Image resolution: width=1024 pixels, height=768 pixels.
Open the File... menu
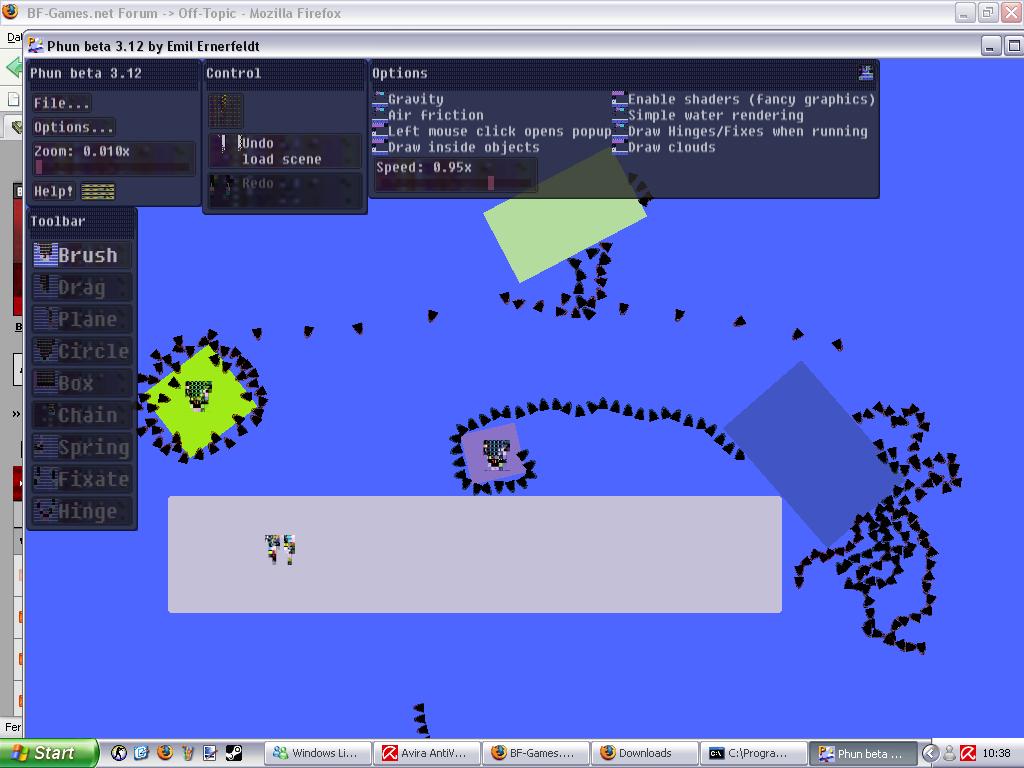click(x=61, y=103)
